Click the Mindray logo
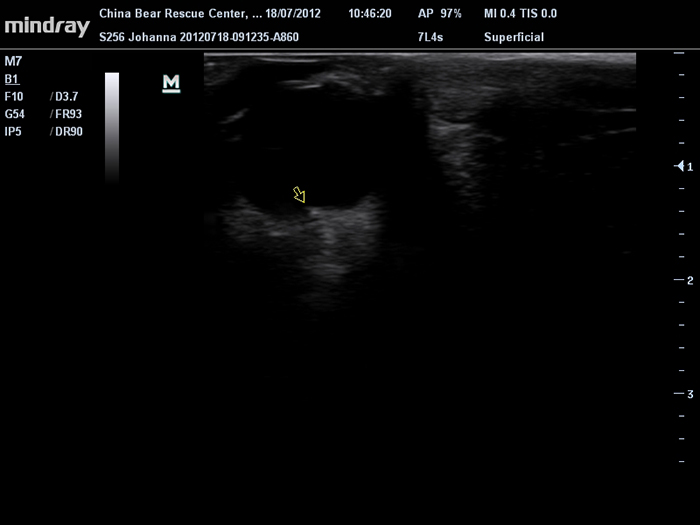Screen dimensions: 700x525 coord(47,25)
